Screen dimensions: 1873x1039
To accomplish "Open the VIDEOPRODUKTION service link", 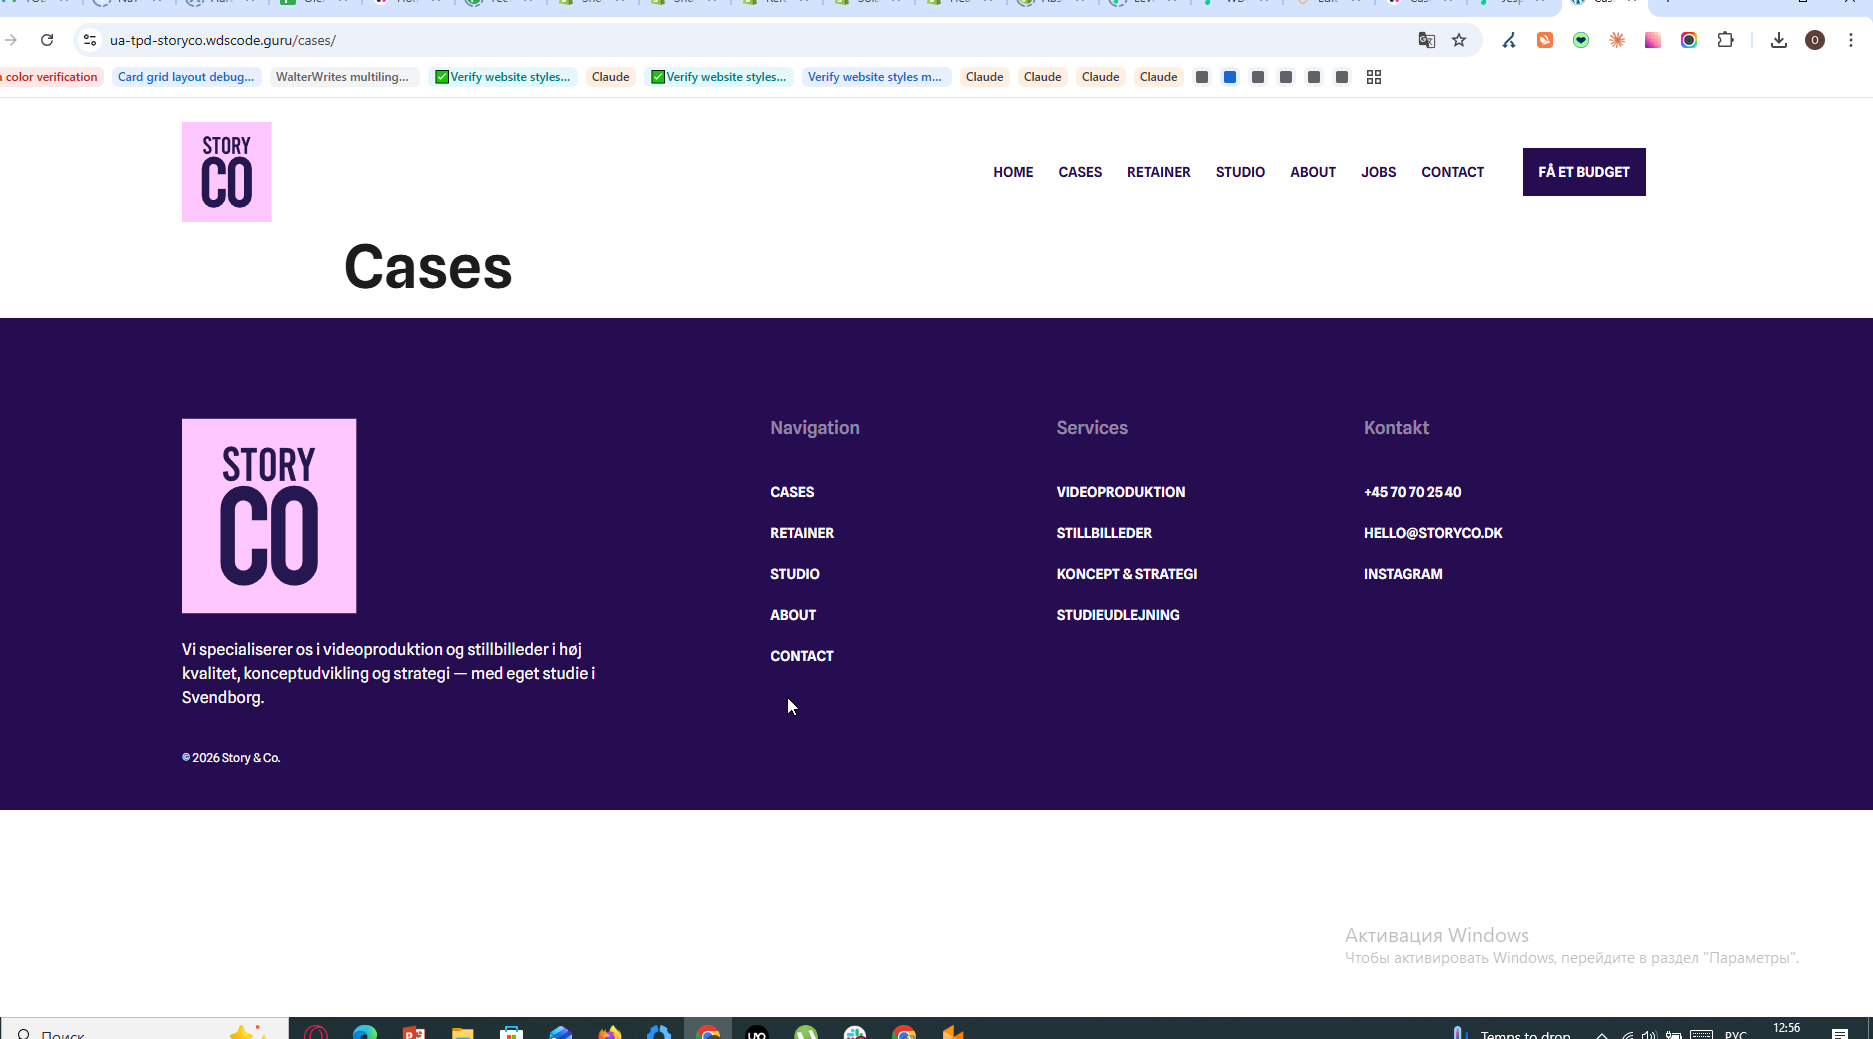I will coord(1121,492).
